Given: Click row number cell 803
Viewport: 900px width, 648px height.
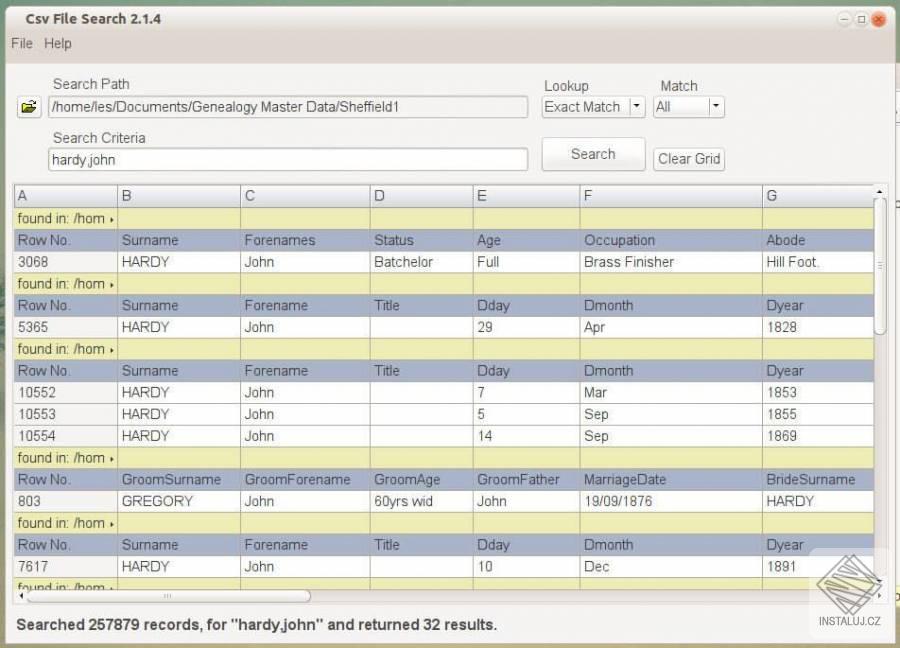Looking at the screenshot, I should (x=65, y=502).
